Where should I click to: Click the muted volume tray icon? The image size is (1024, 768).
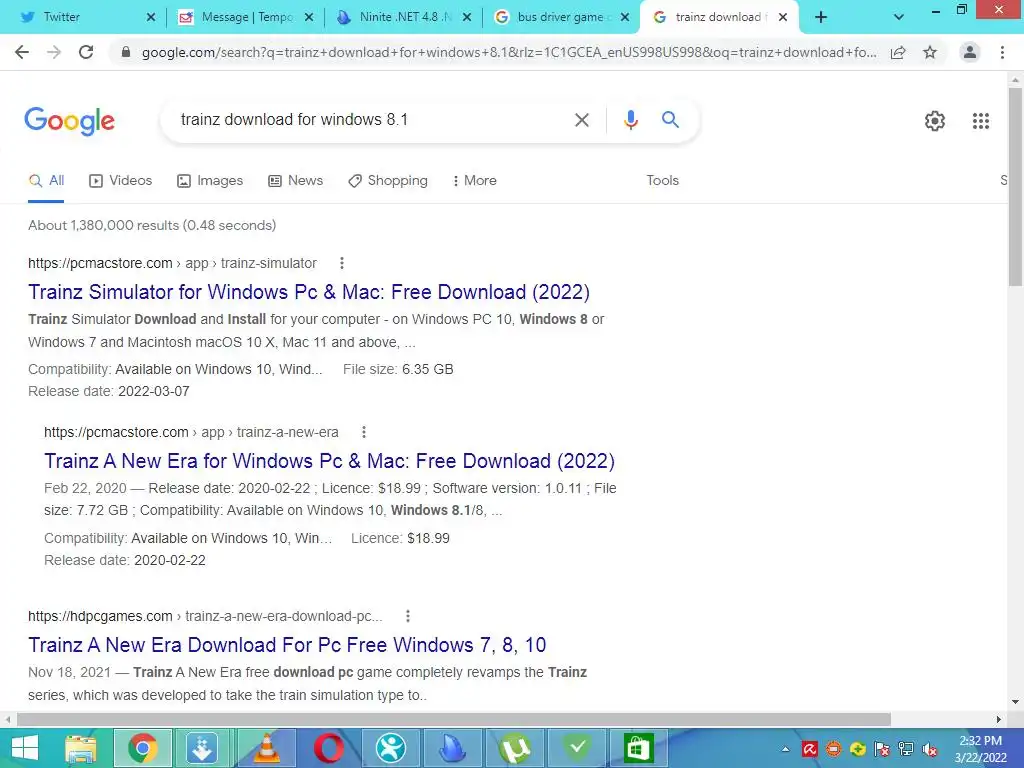(930, 749)
